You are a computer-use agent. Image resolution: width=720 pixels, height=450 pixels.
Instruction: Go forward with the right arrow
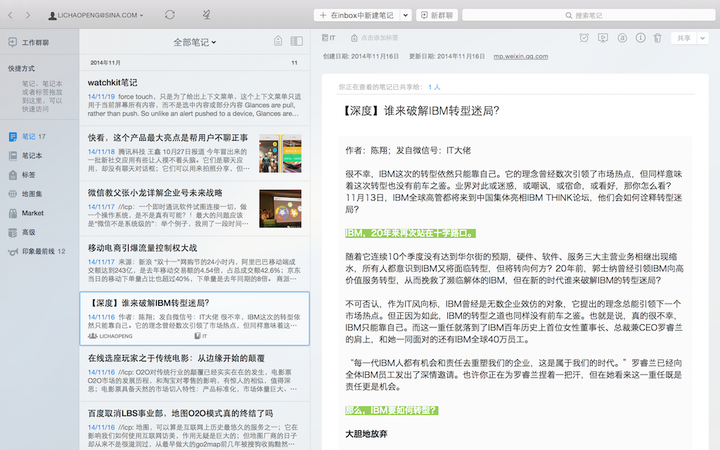pos(28,15)
